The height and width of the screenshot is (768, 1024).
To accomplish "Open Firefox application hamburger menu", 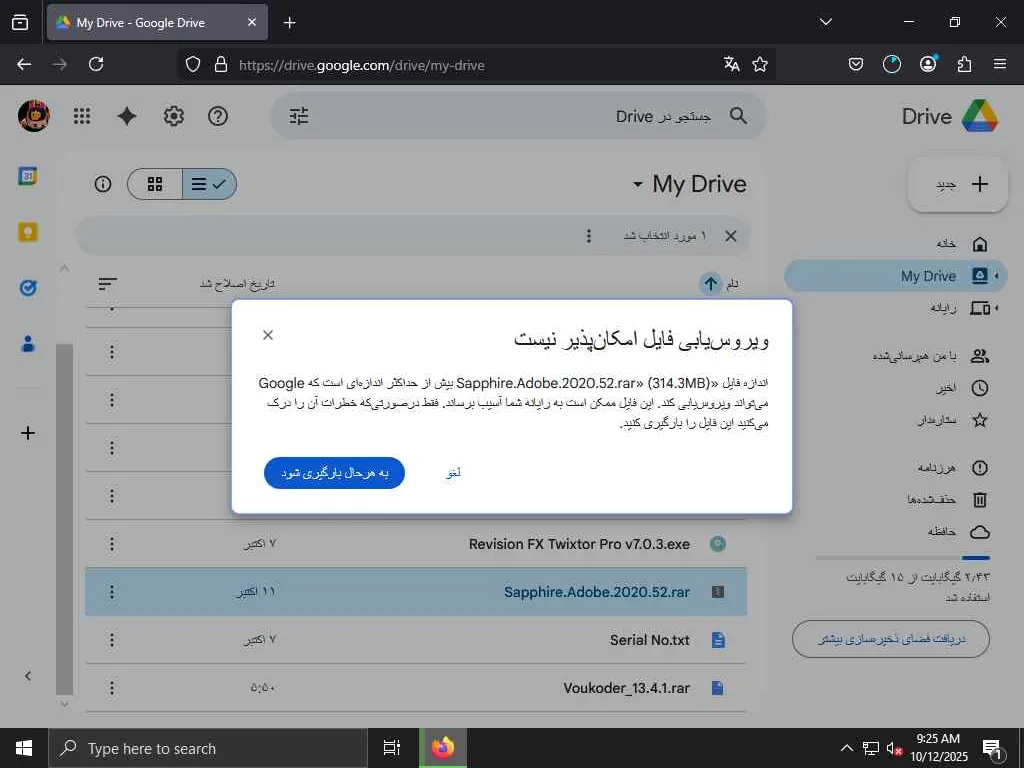I will (1000, 64).
